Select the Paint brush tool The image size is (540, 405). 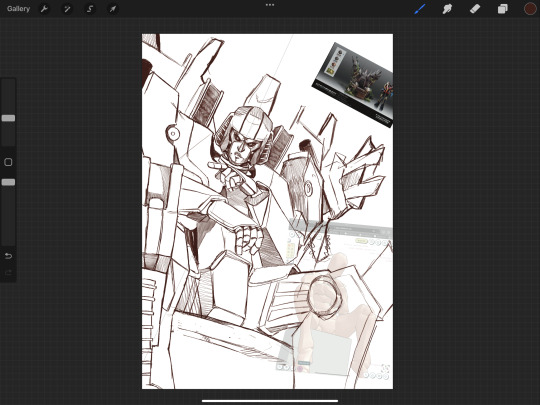tap(420, 9)
